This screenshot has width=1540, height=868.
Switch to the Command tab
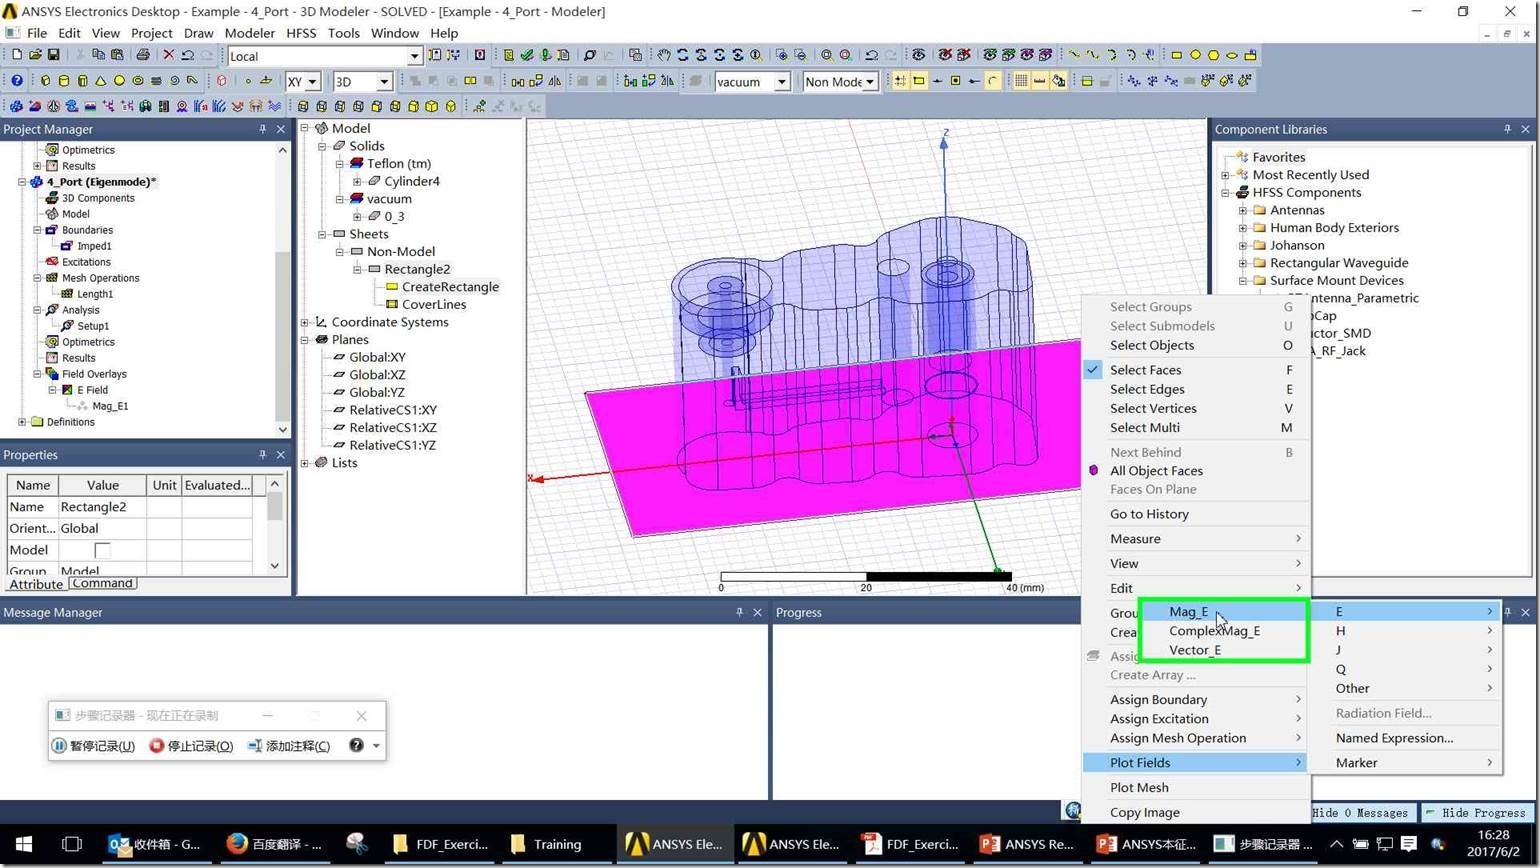103,583
